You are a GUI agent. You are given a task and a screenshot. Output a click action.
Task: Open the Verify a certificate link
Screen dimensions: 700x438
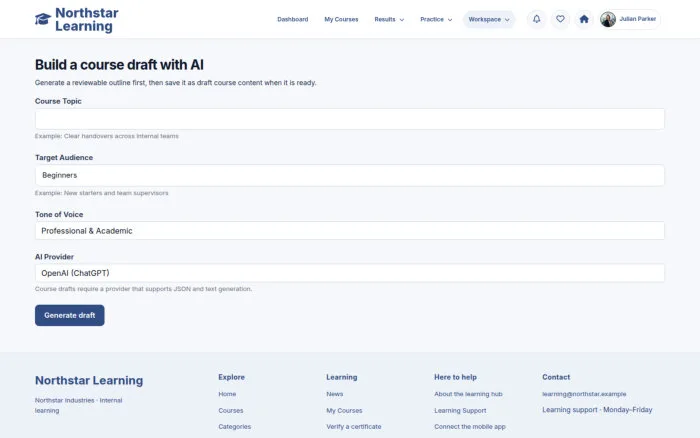coord(354,426)
